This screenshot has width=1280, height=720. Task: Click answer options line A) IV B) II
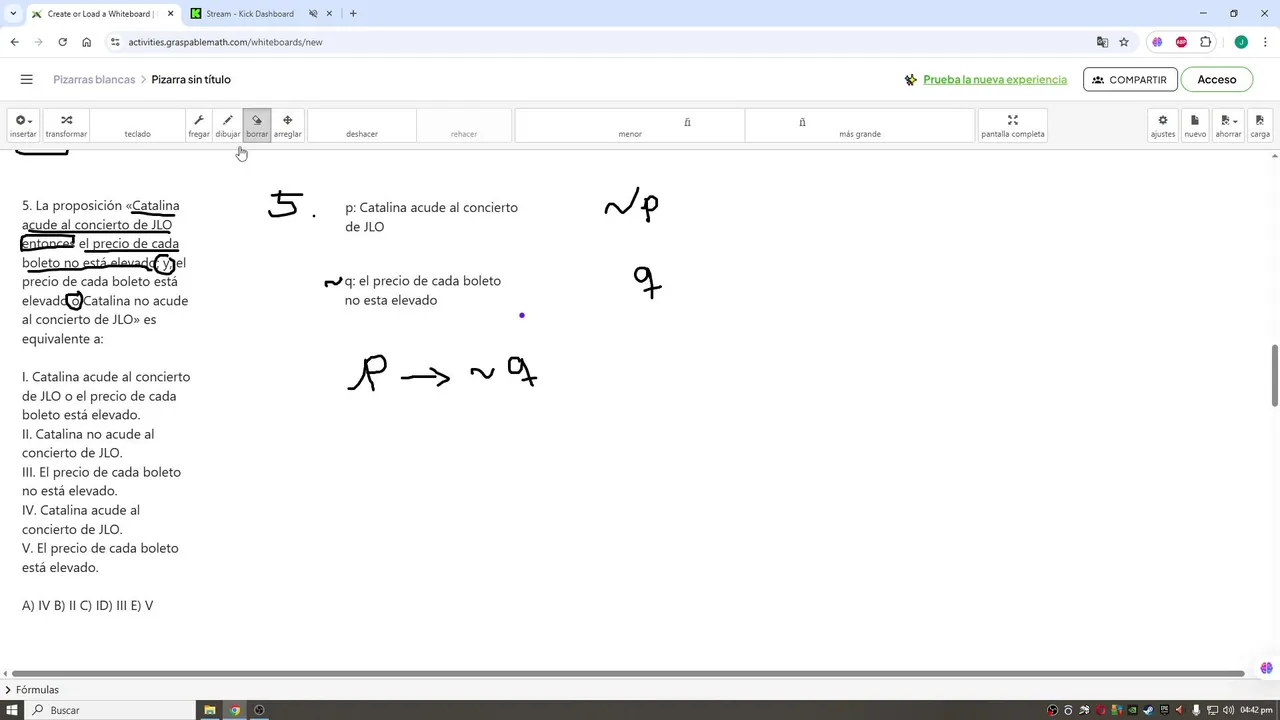point(88,605)
